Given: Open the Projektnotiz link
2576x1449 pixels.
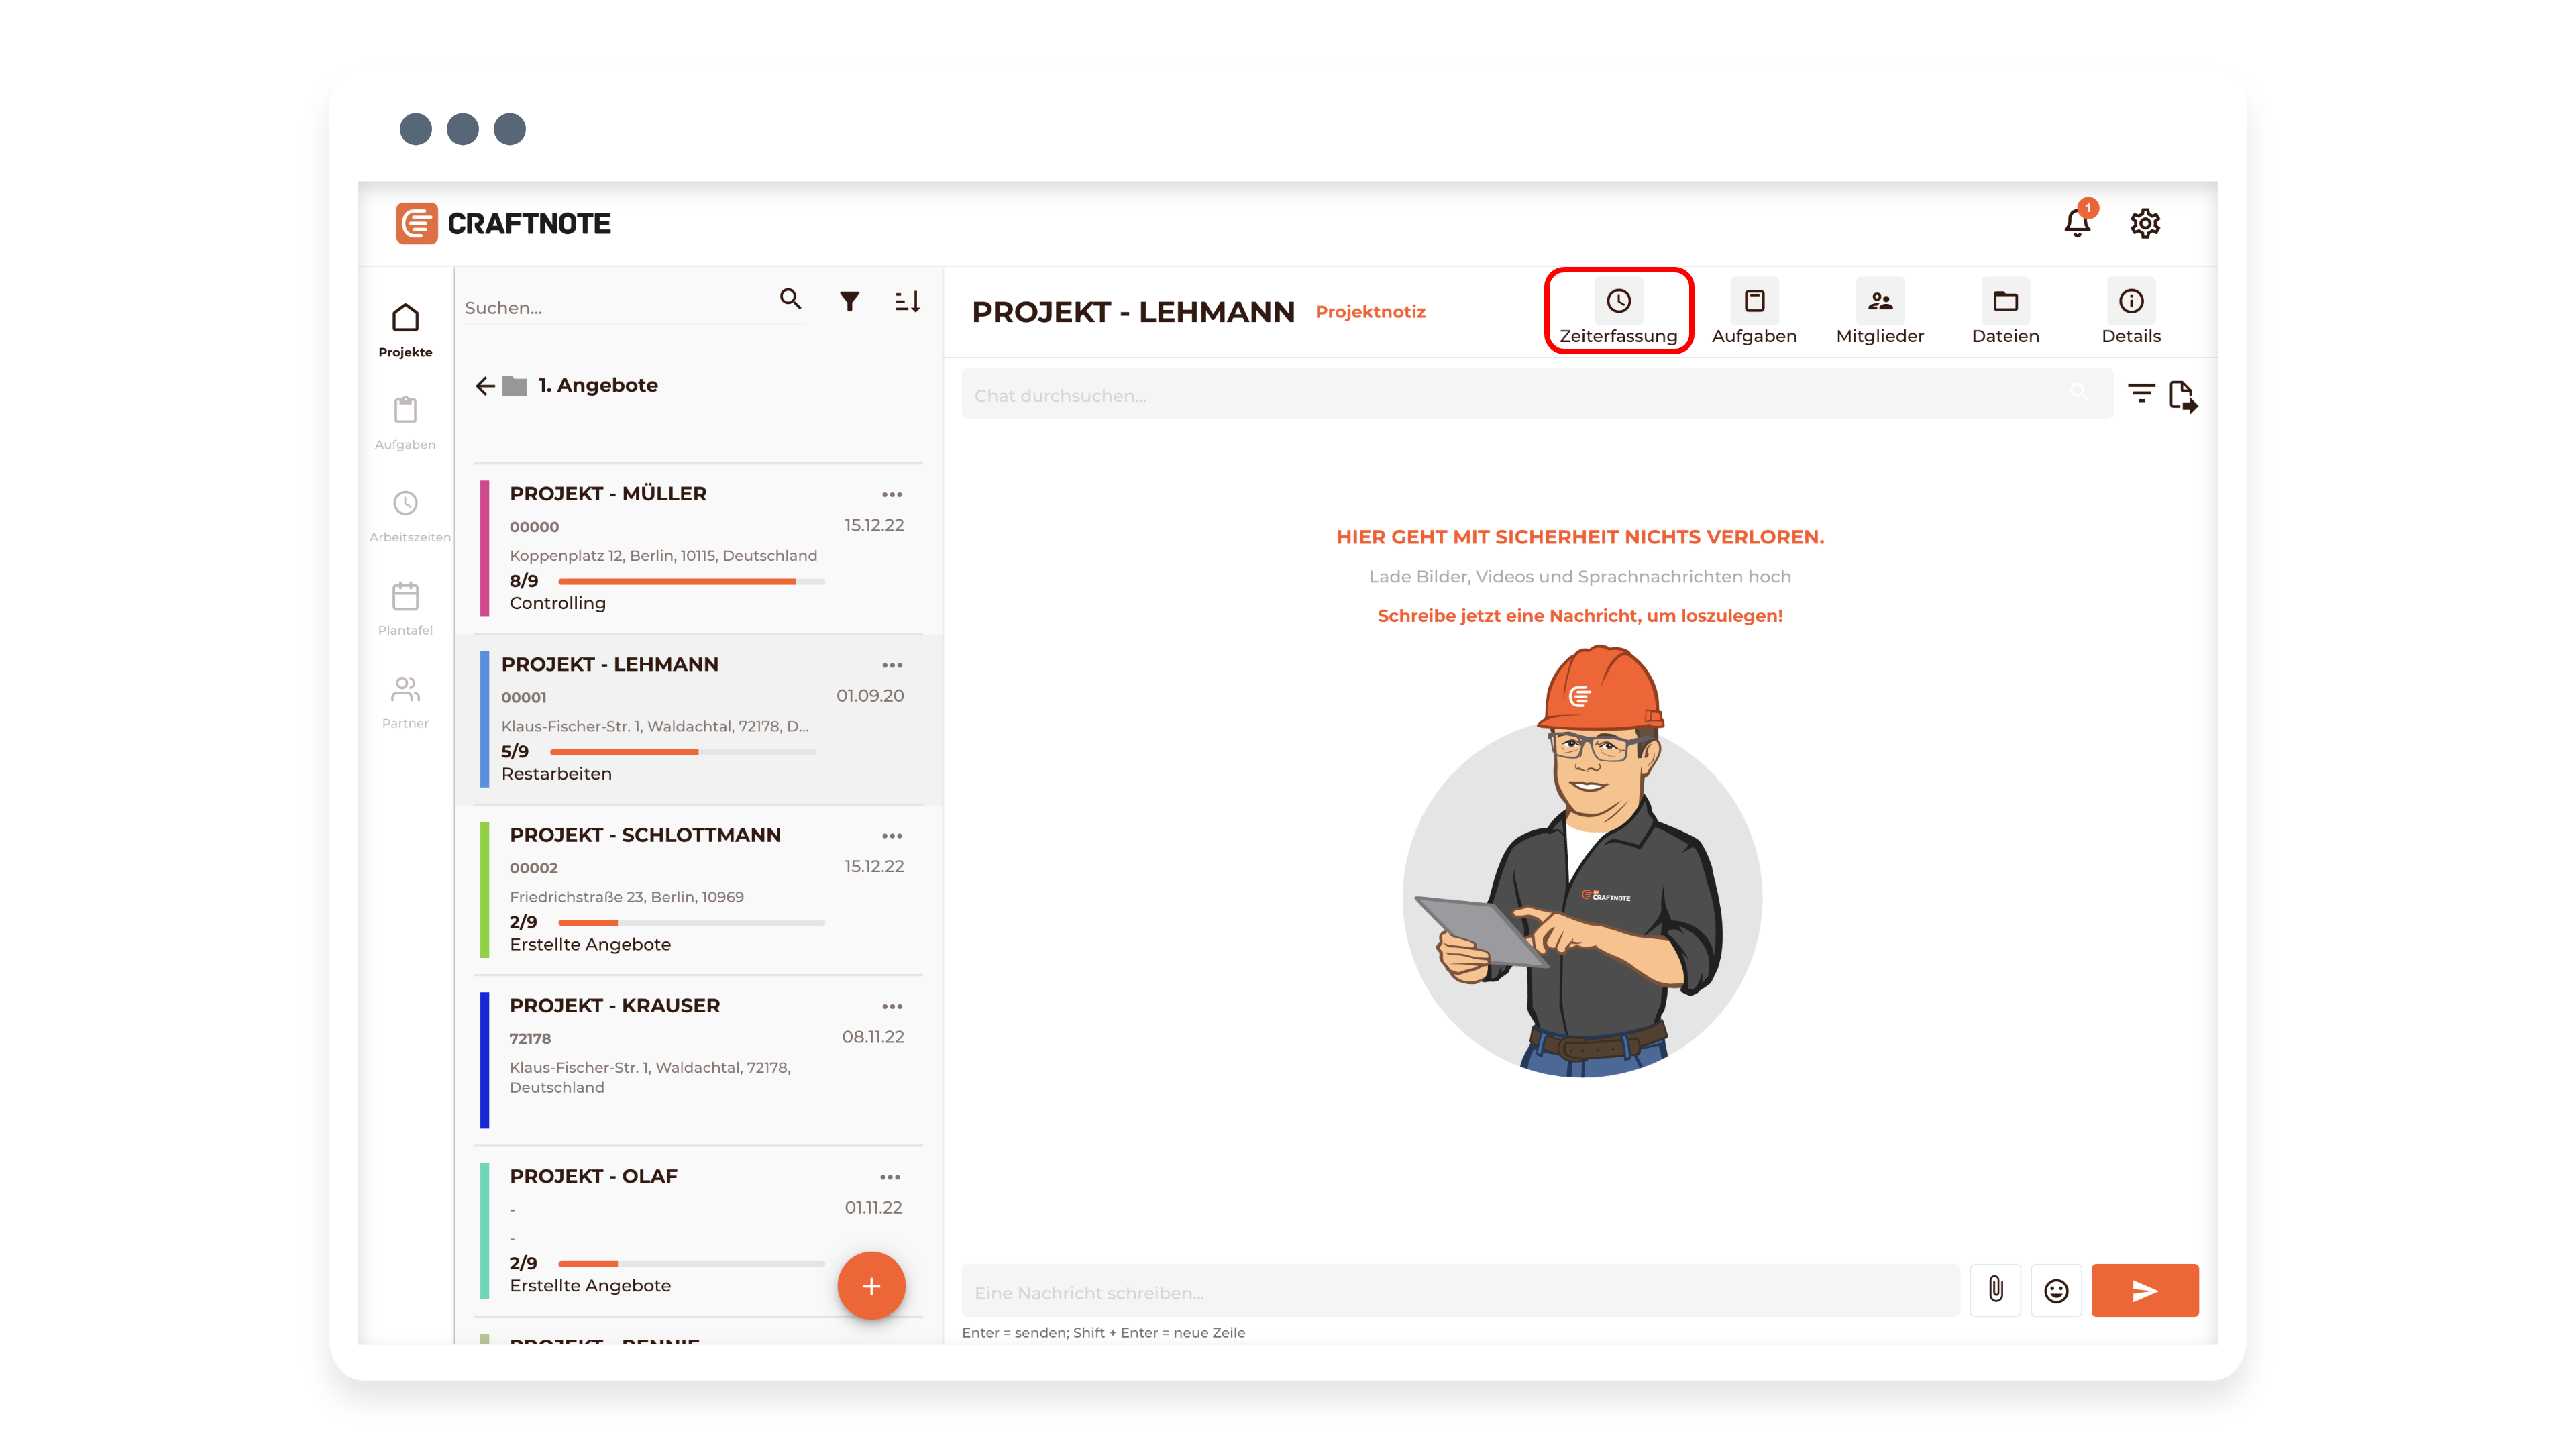Looking at the screenshot, I should [x=1370, y=312].
